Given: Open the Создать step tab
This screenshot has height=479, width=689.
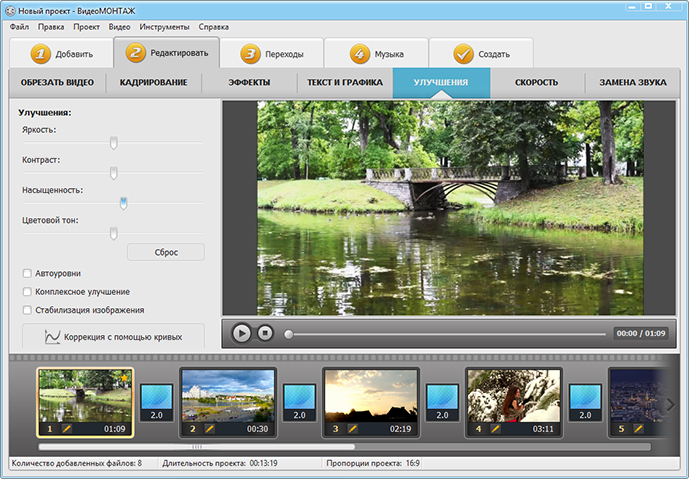Looking at the screenshot, I should [481, 54].
